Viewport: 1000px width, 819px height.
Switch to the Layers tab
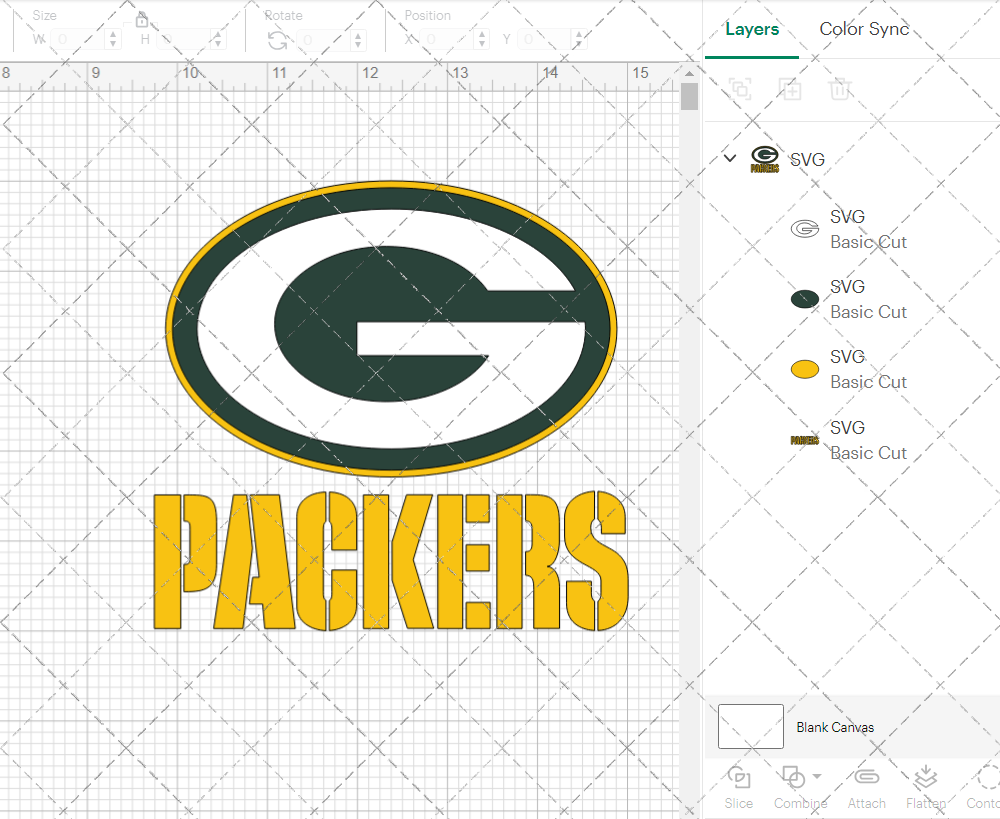click(752, 29)
